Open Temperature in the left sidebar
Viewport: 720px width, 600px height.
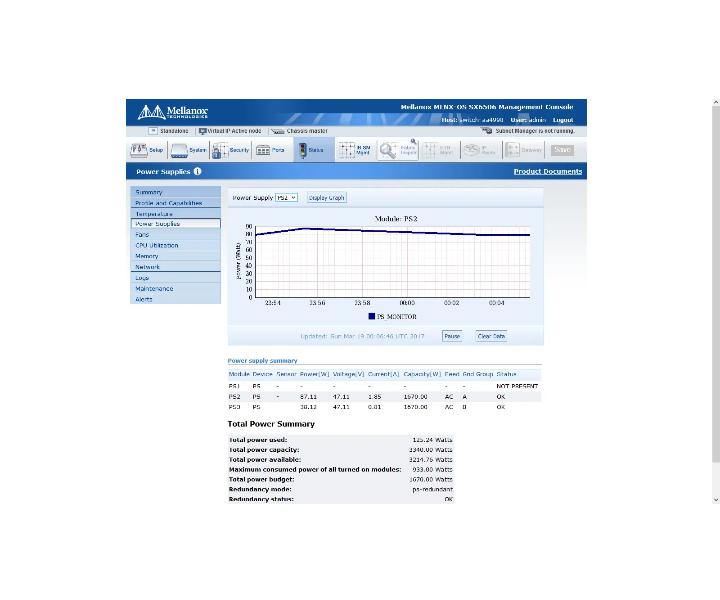tap(154, 214)
